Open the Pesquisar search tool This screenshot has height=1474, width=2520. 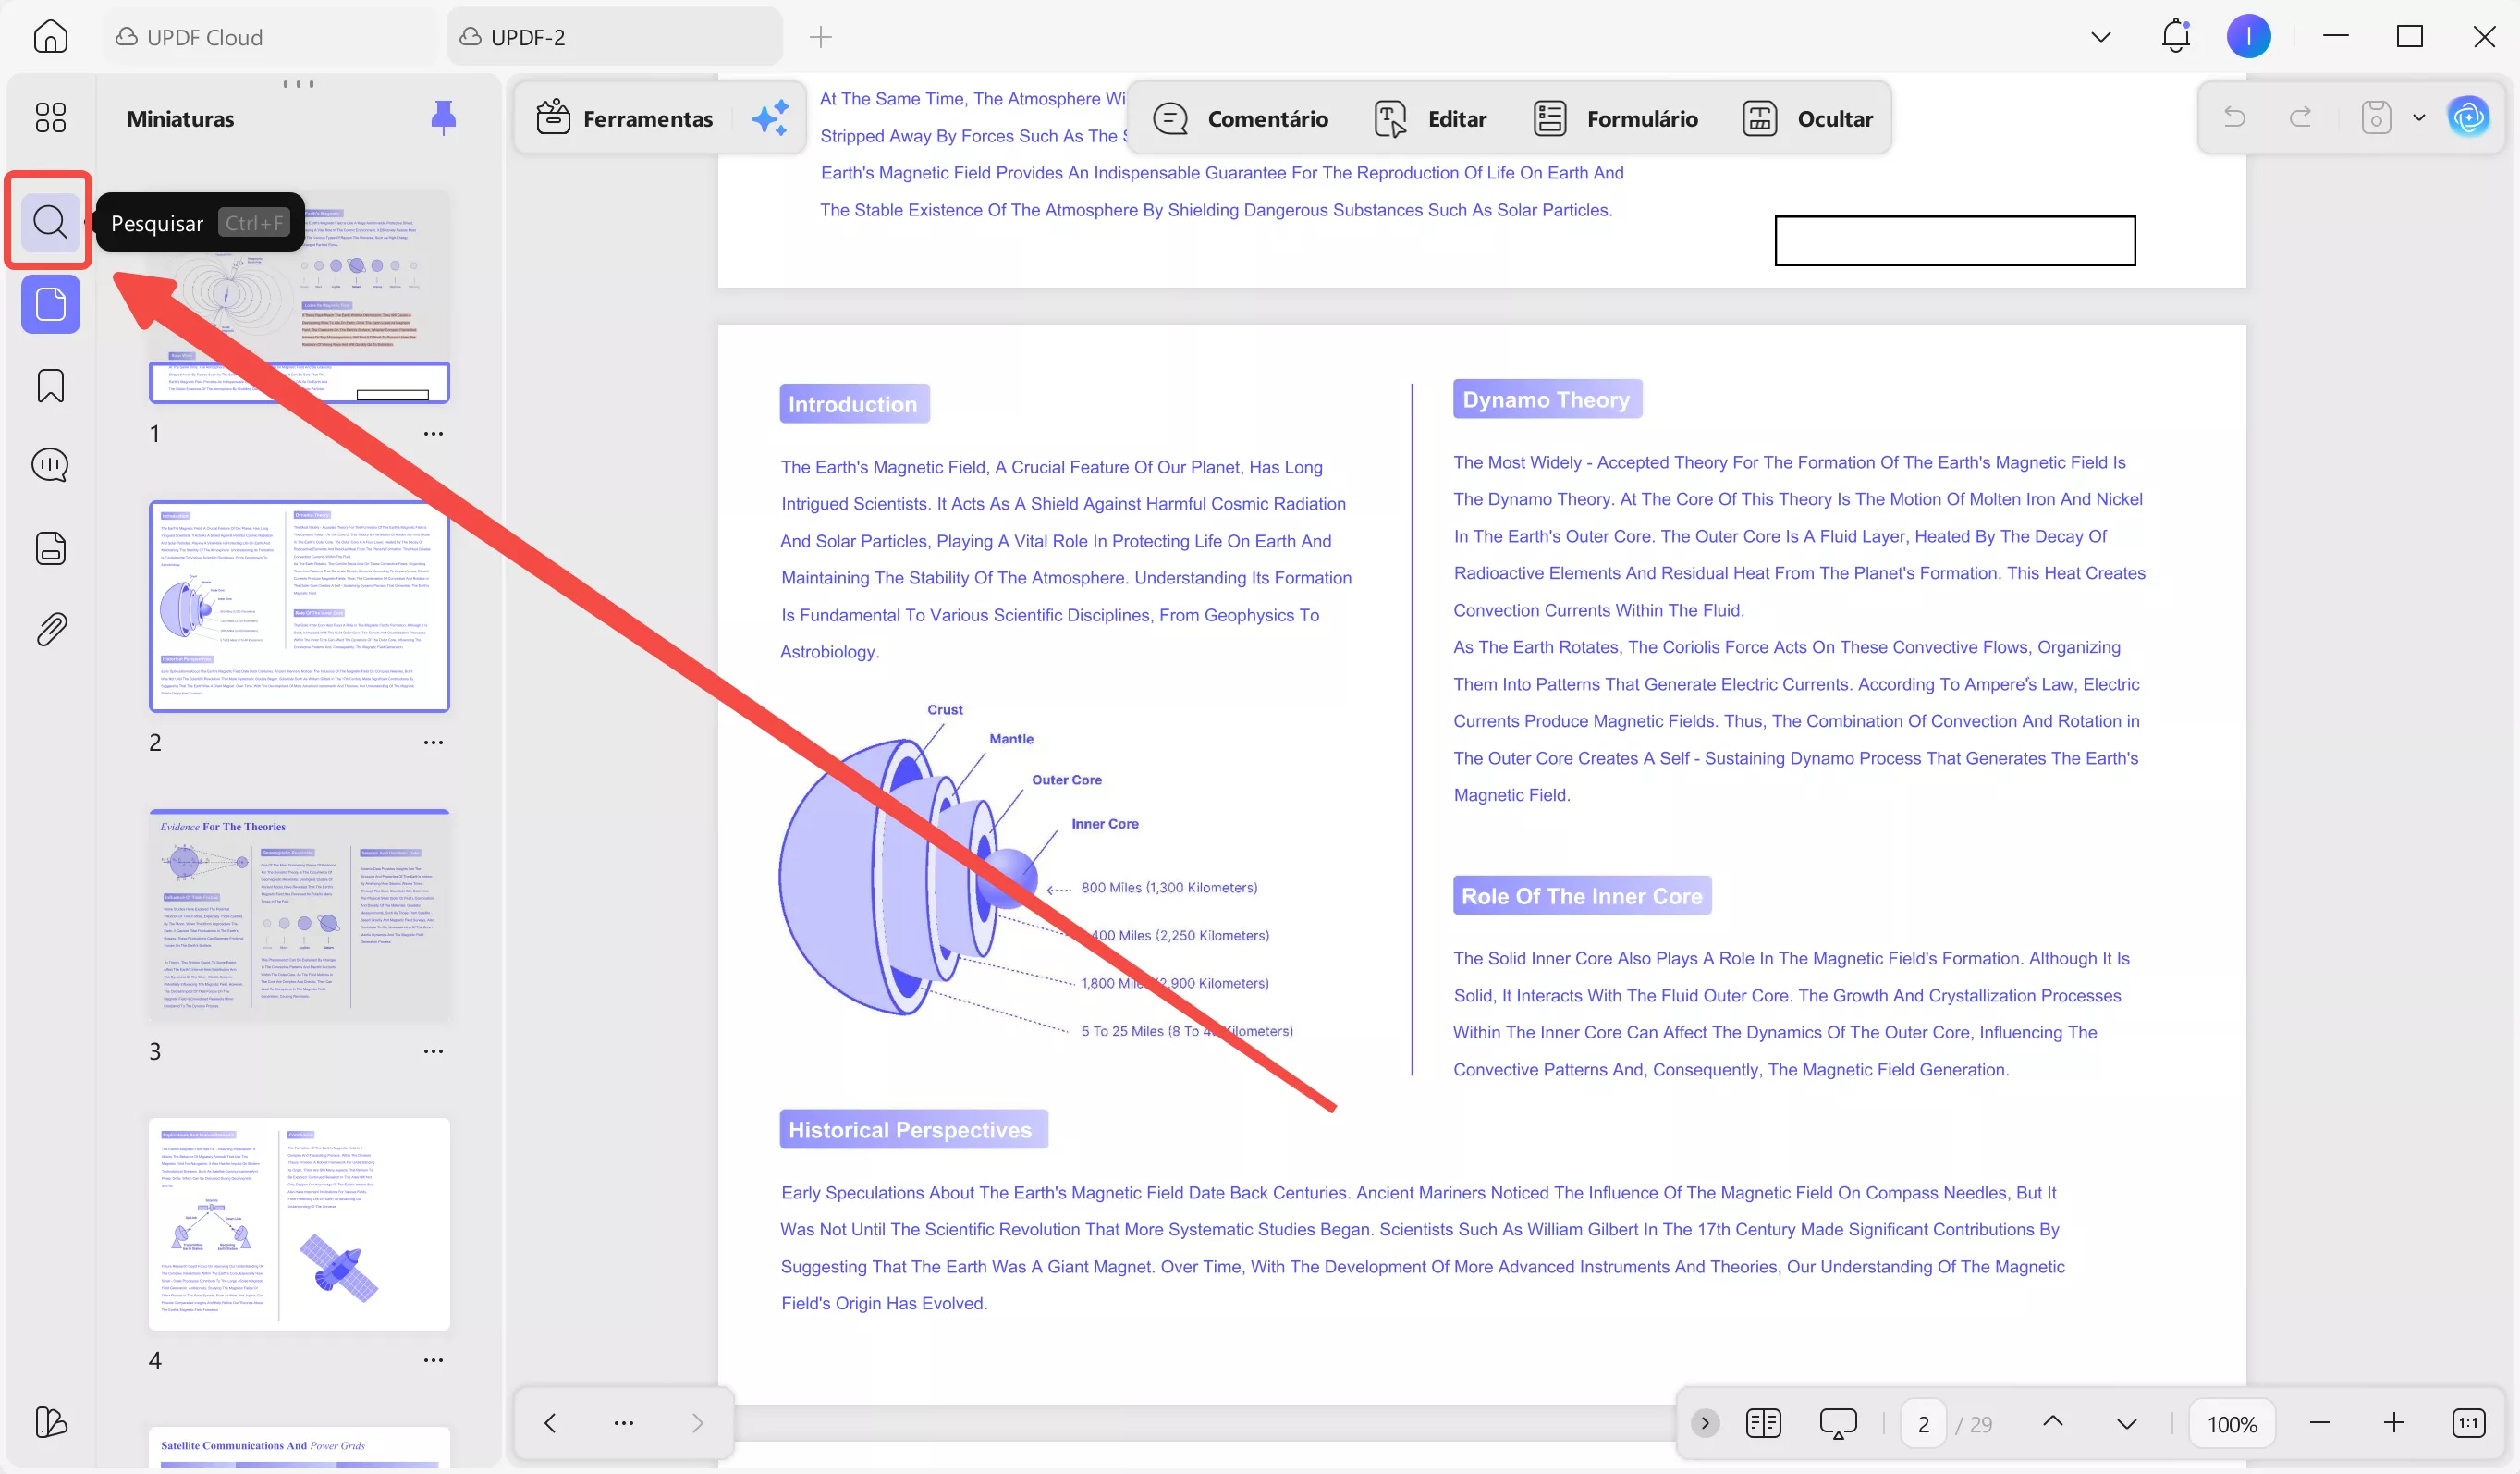[50, 221]
